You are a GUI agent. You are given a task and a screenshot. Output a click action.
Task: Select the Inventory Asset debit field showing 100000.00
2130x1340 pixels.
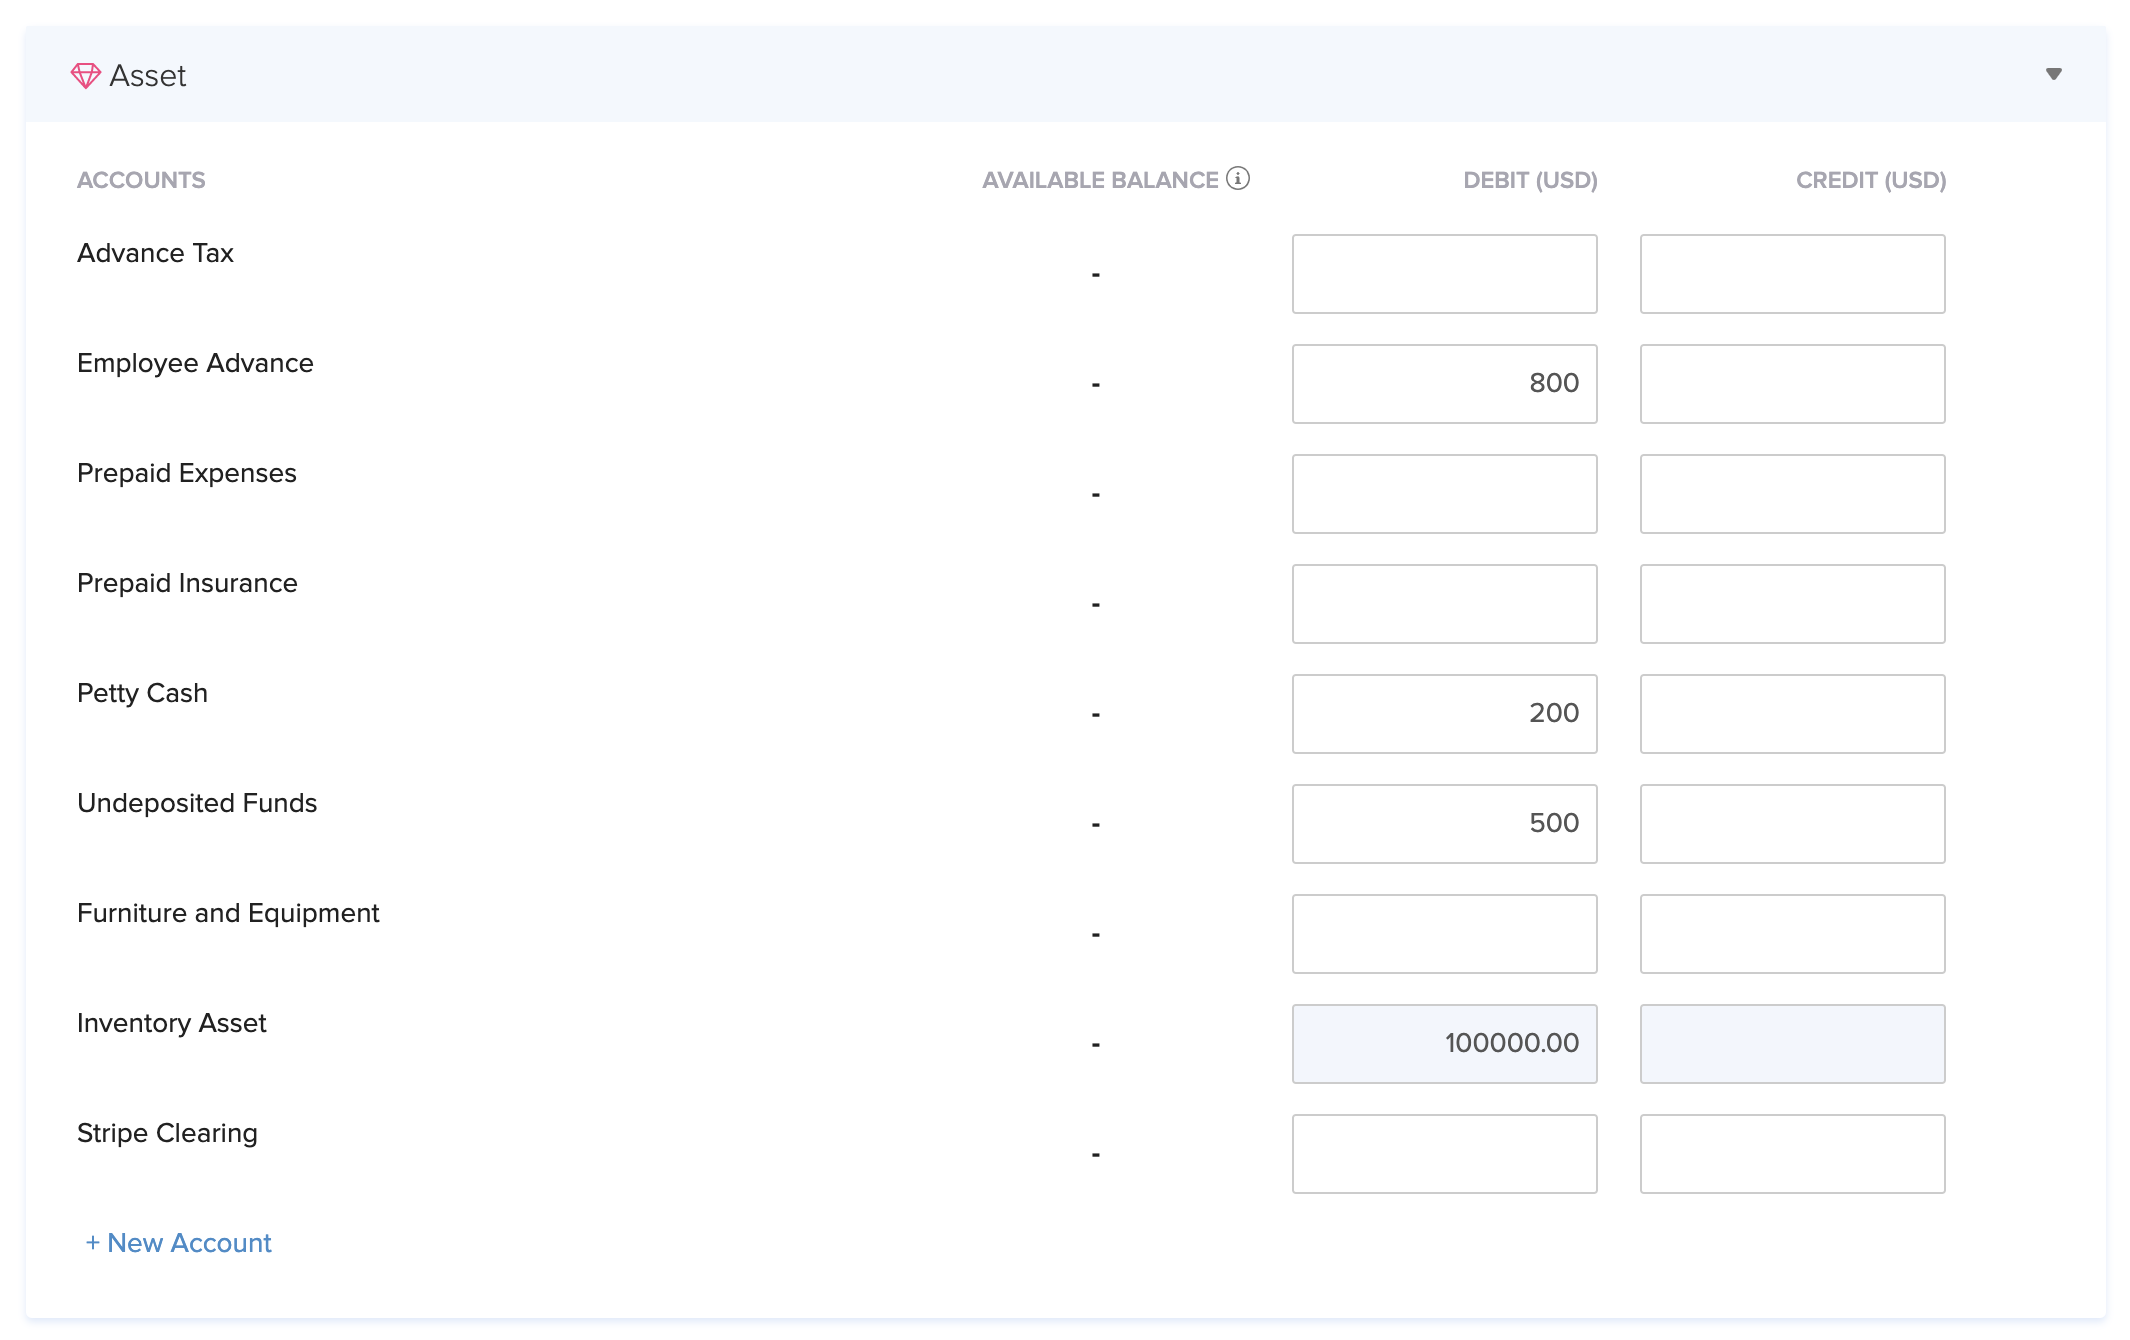click(1444, 1043)
